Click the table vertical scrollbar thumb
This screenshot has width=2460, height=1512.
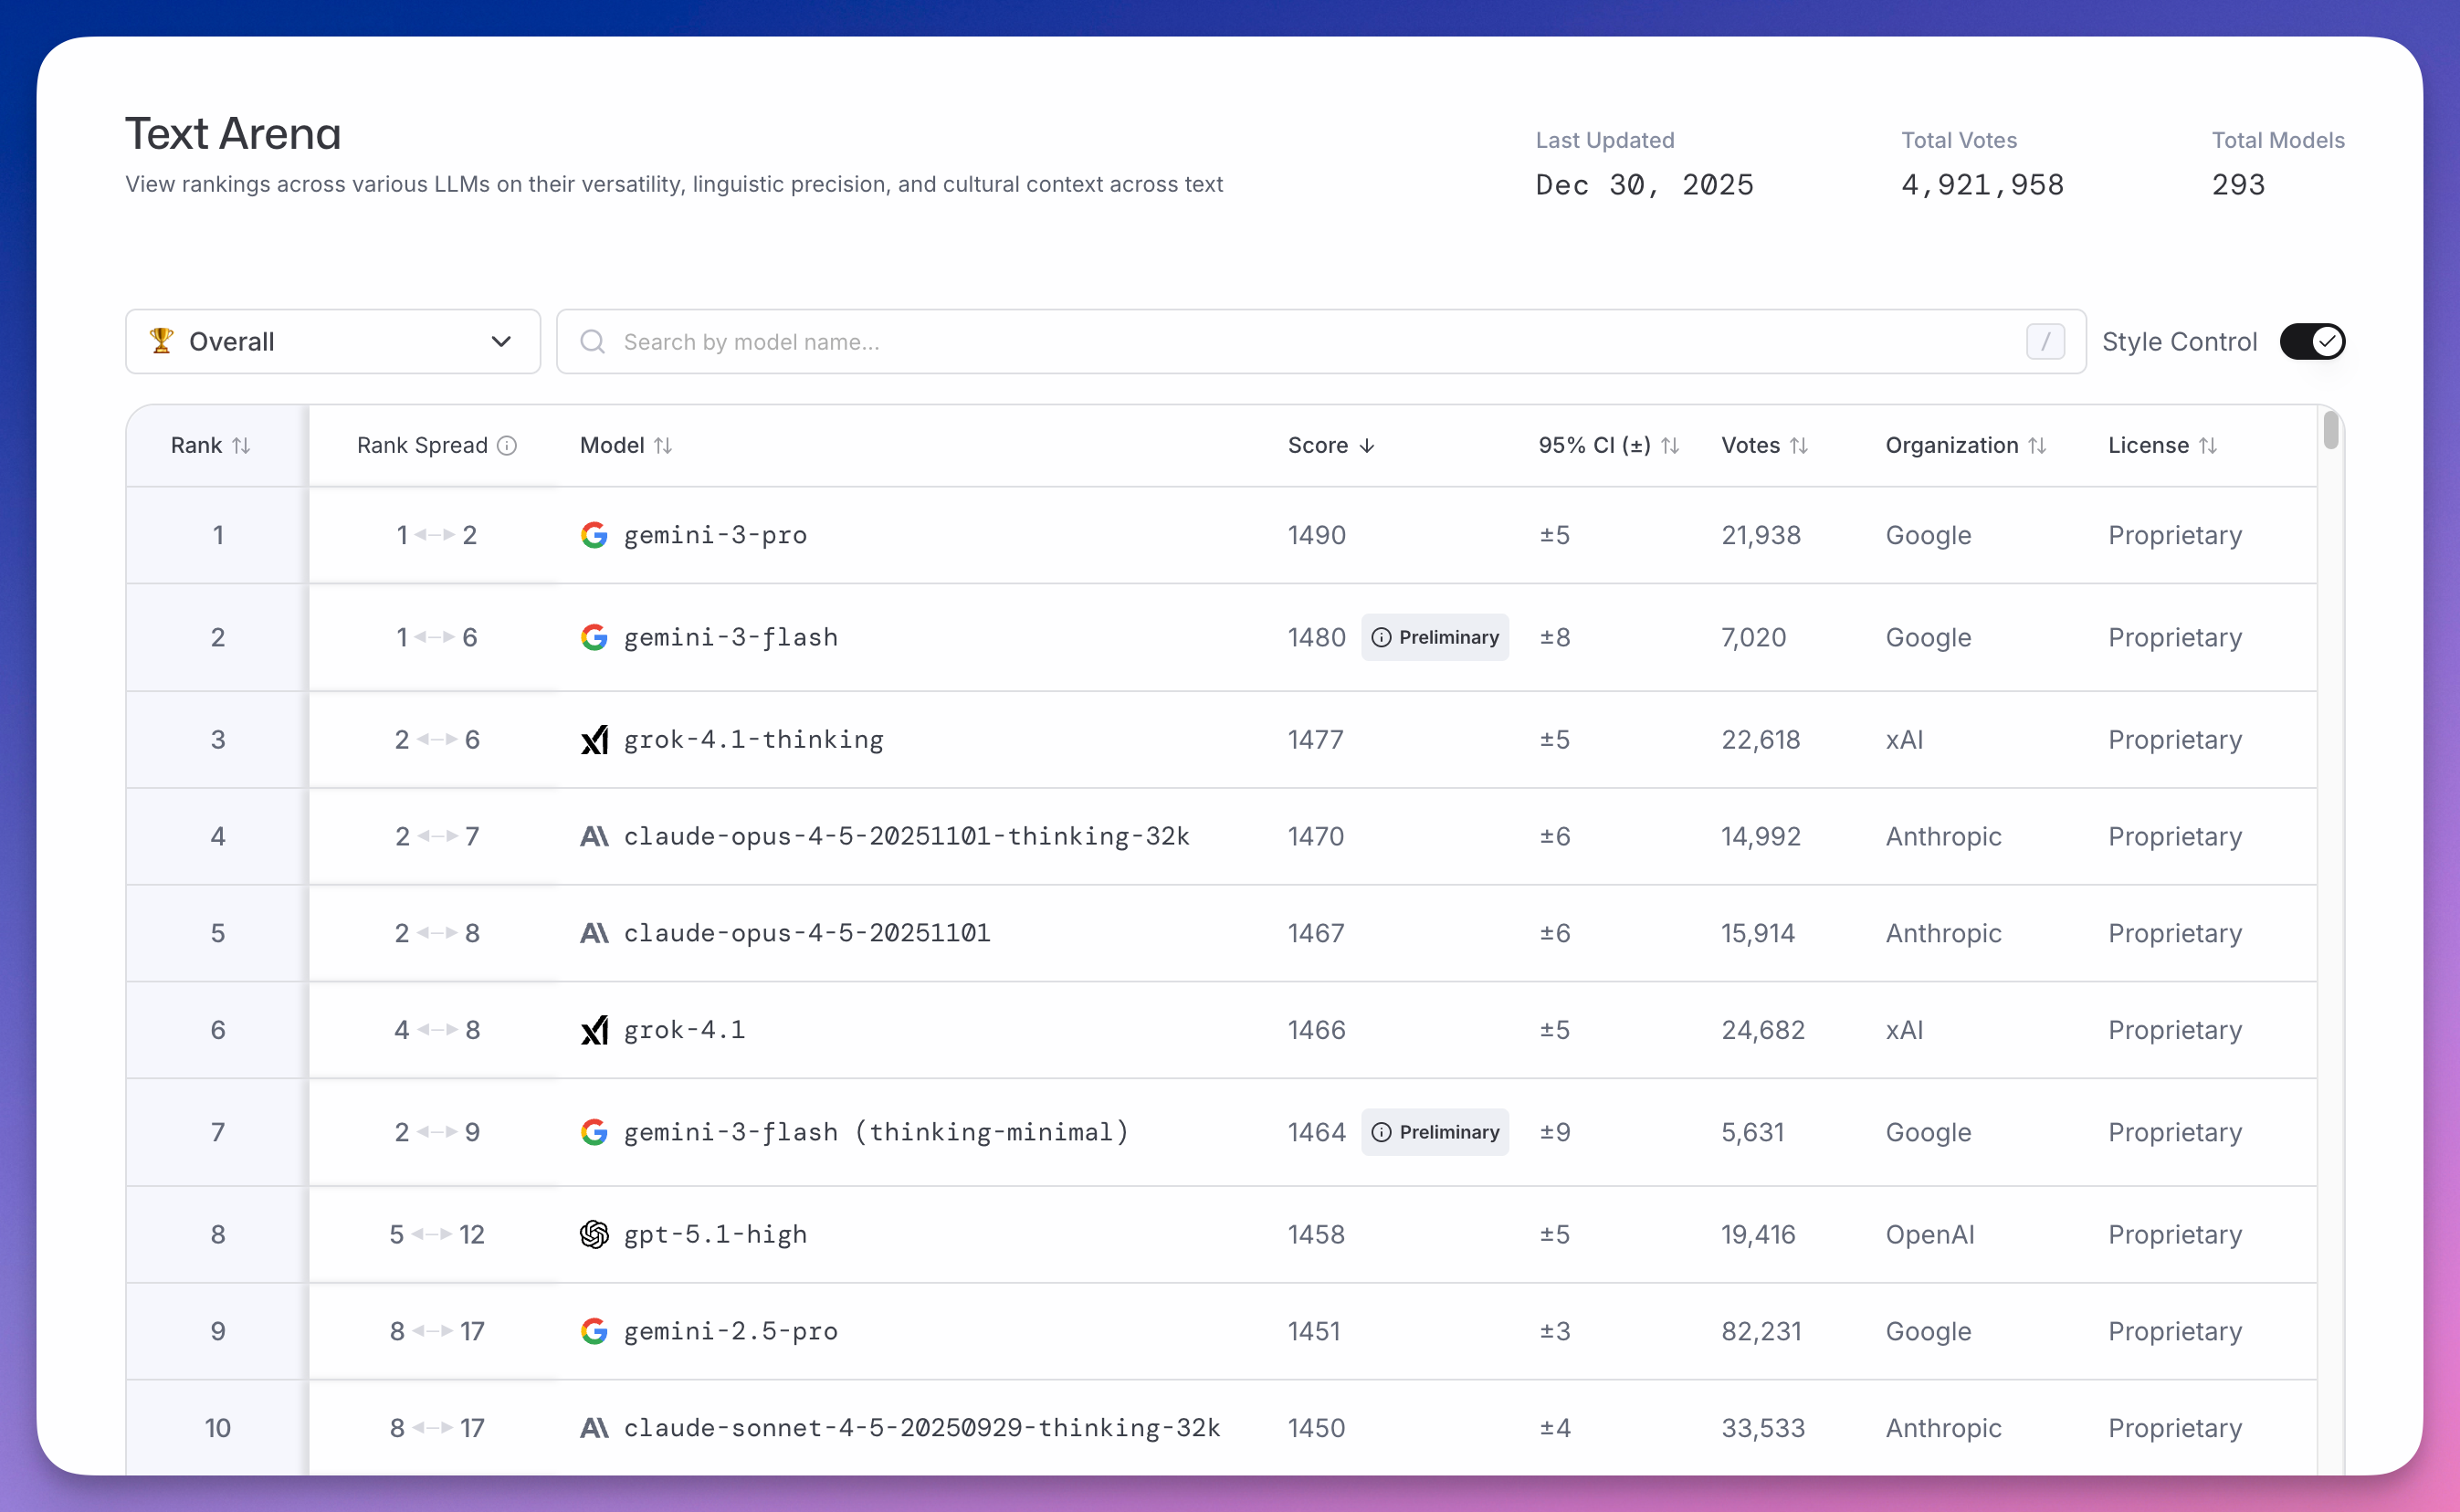(2330, 431)
